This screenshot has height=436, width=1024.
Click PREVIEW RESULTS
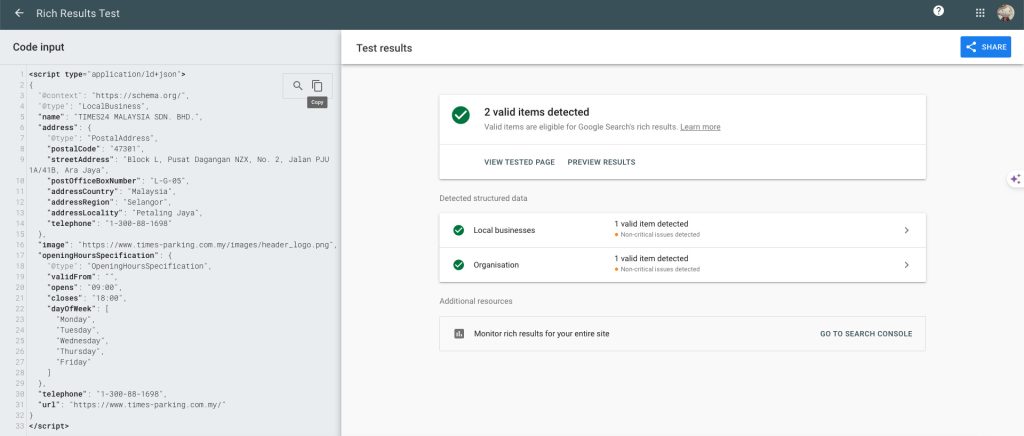601,162
